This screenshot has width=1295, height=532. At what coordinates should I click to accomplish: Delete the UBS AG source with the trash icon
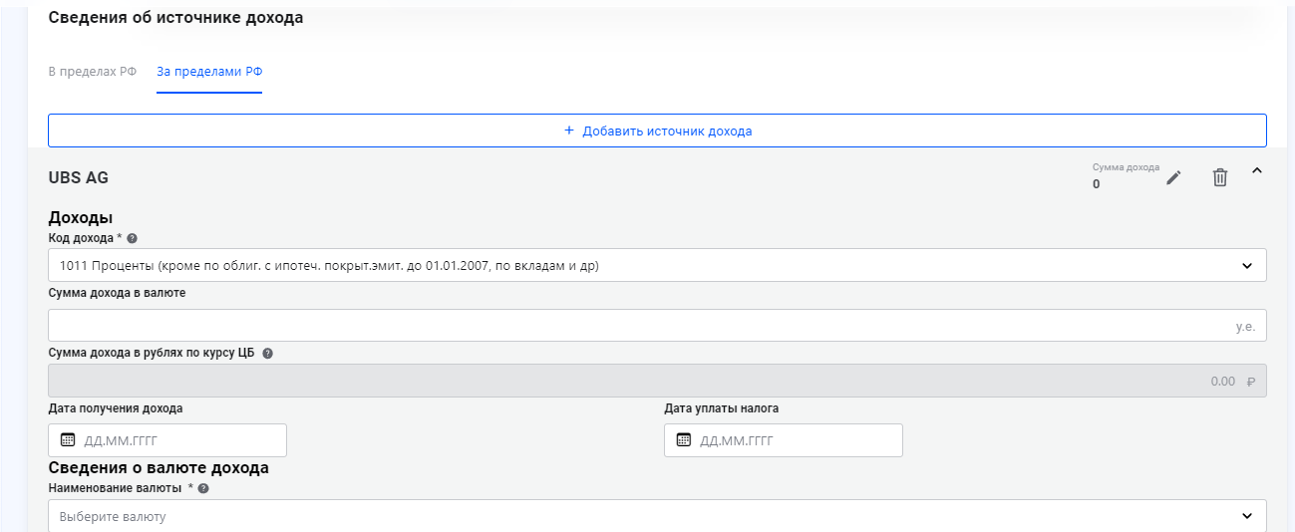click(1219, 178)
